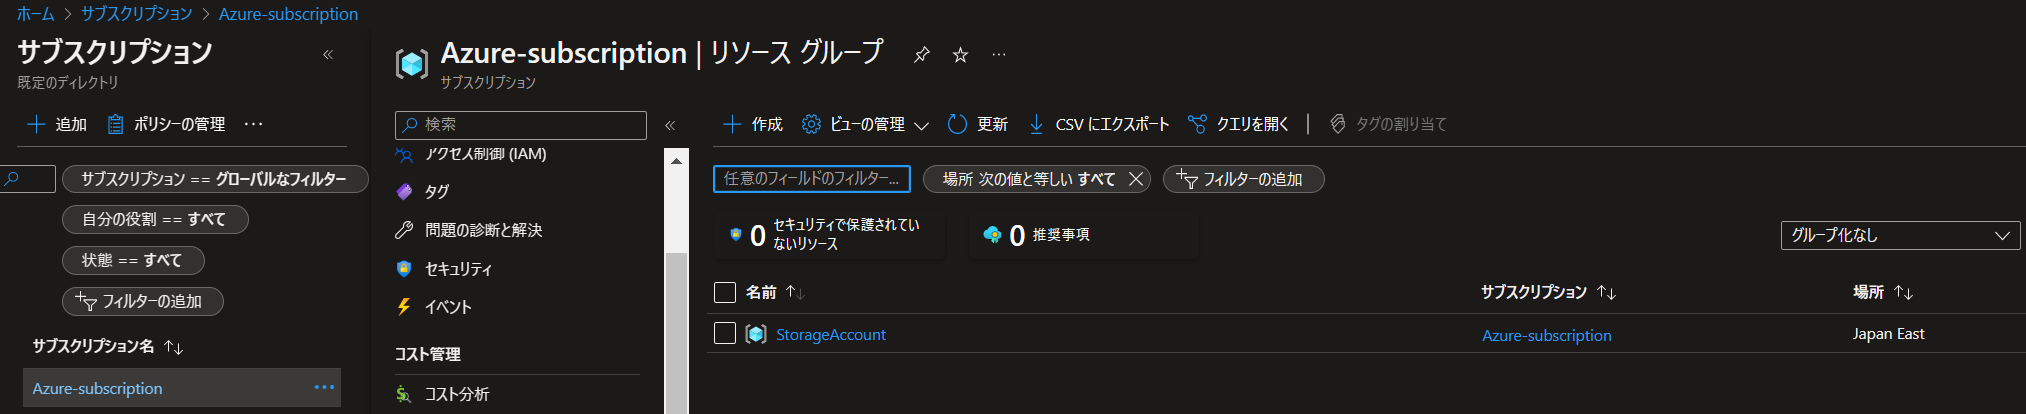
Task: Focus the resource menu 検索 field
Action: 521,124
